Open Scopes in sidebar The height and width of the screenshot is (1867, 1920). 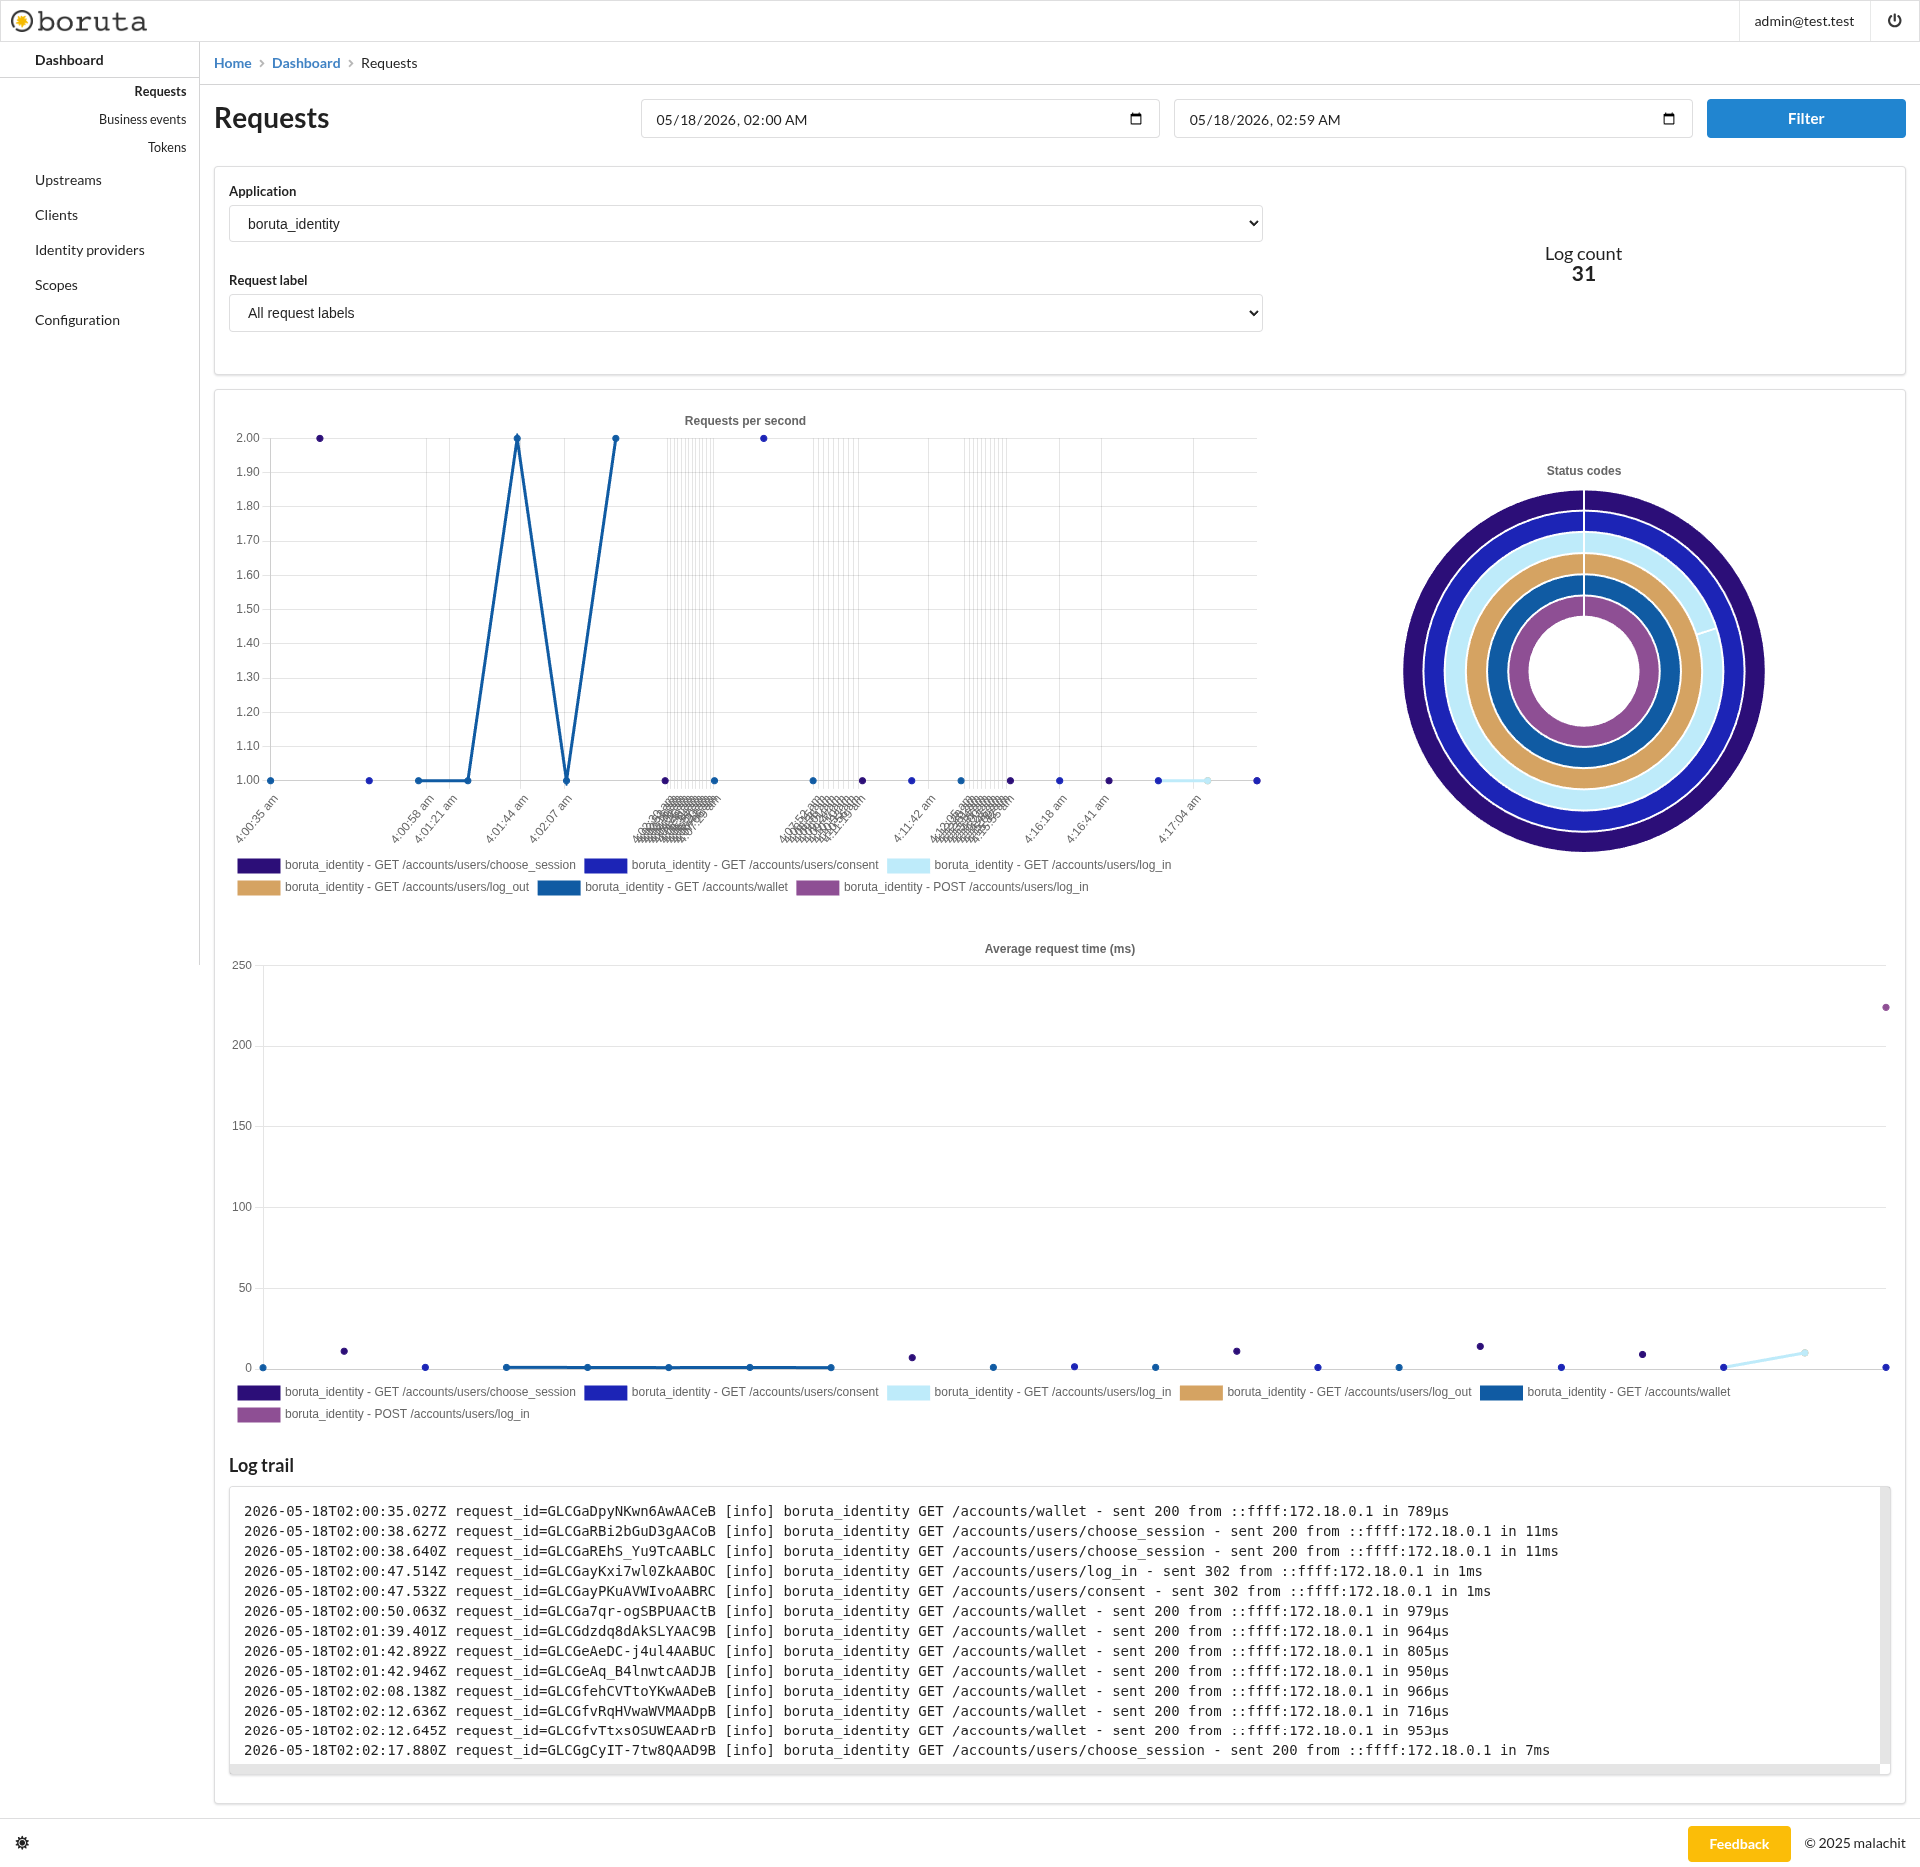click(56, 285)
